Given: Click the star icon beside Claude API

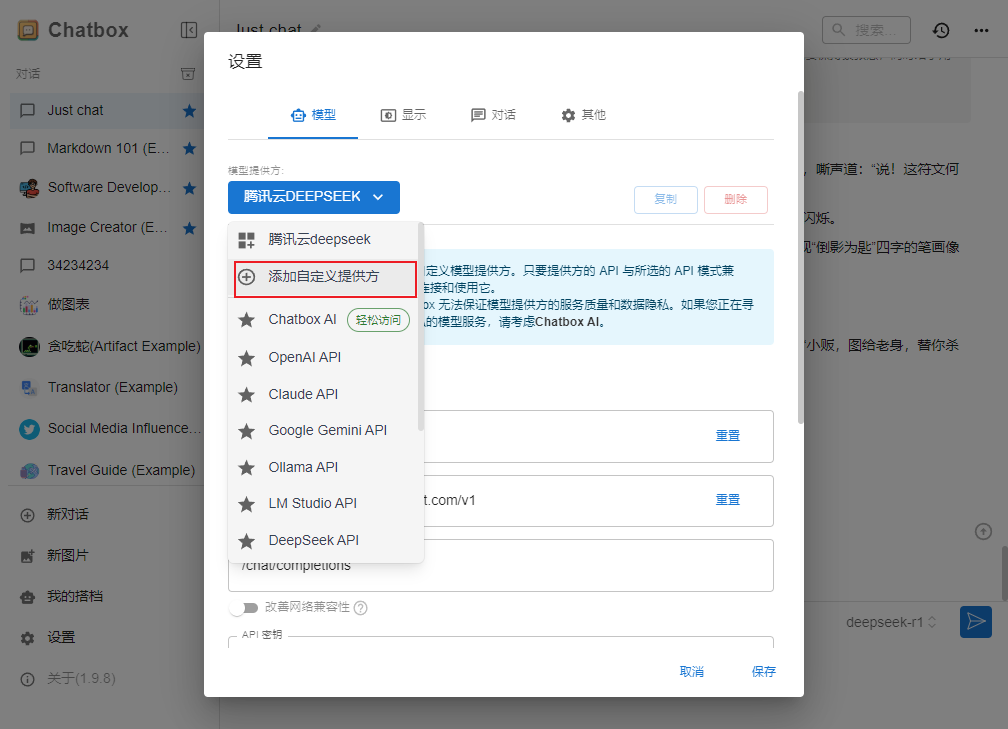Looking at the screenshot, I should [246, 395].
